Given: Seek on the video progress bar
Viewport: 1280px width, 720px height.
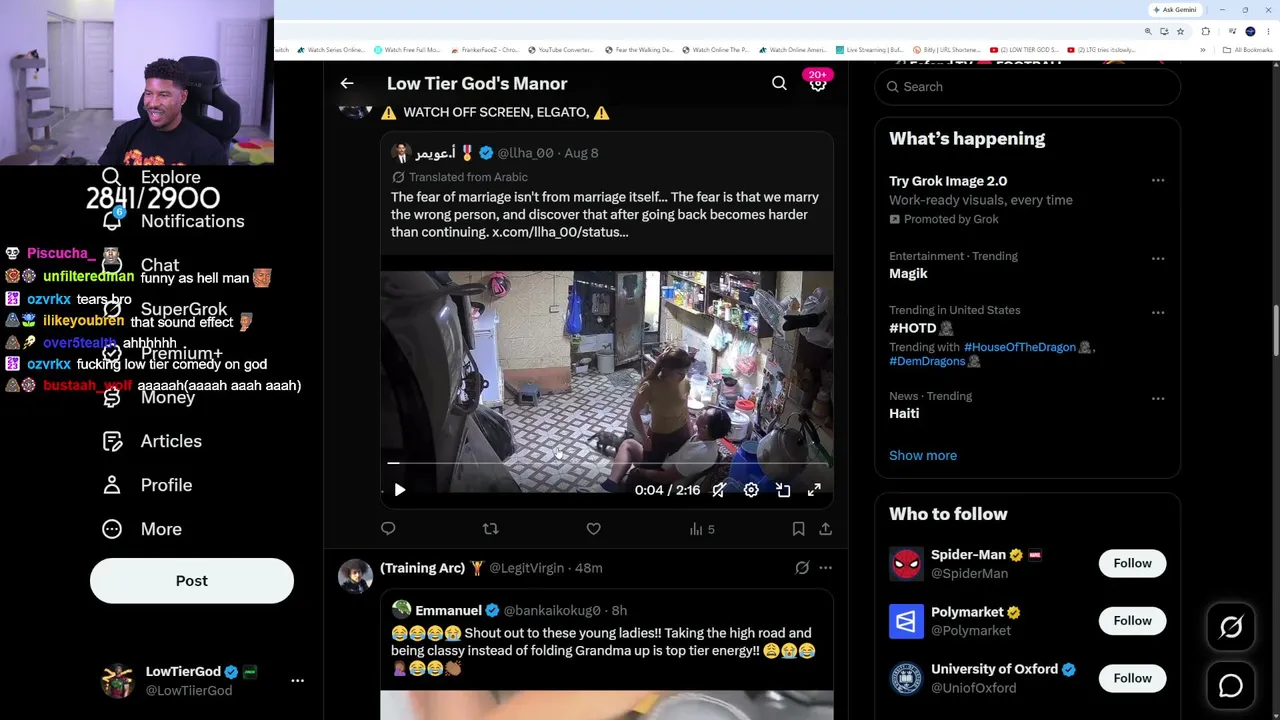Looking at the screenshot, I should tap(607, 464).
